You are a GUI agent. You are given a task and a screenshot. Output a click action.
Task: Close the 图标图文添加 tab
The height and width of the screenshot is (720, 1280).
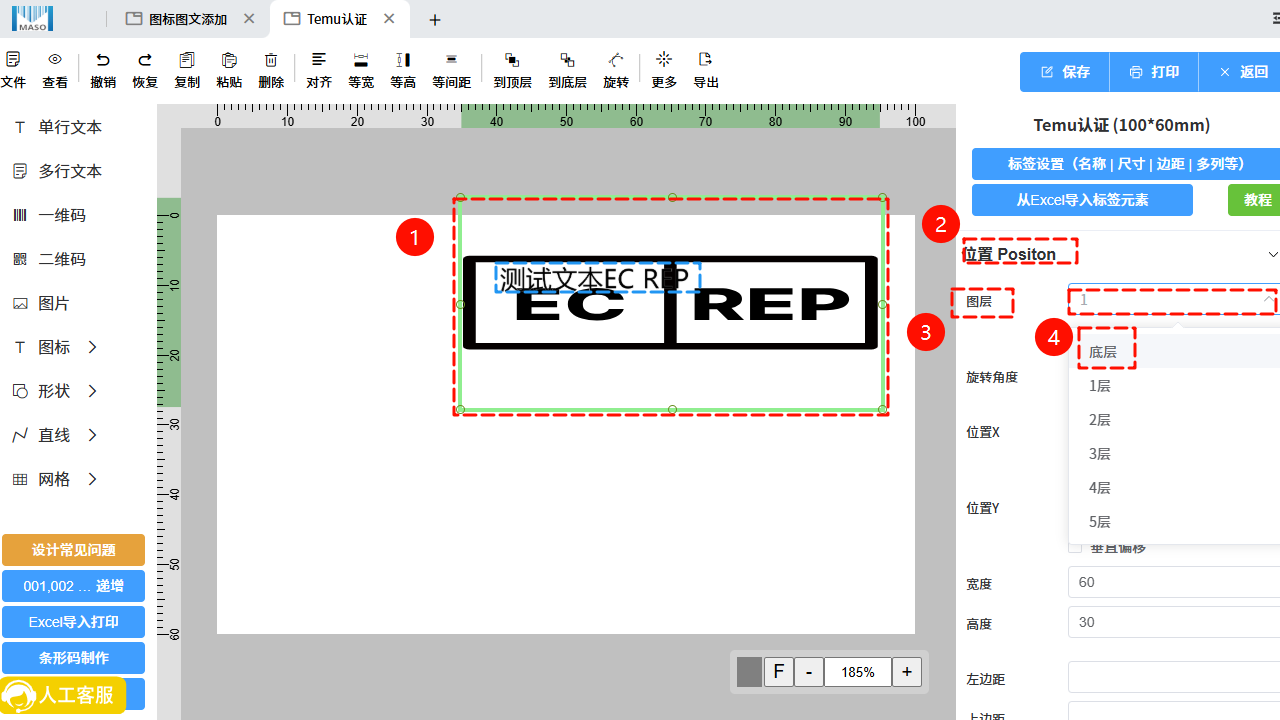coord(250,19)
